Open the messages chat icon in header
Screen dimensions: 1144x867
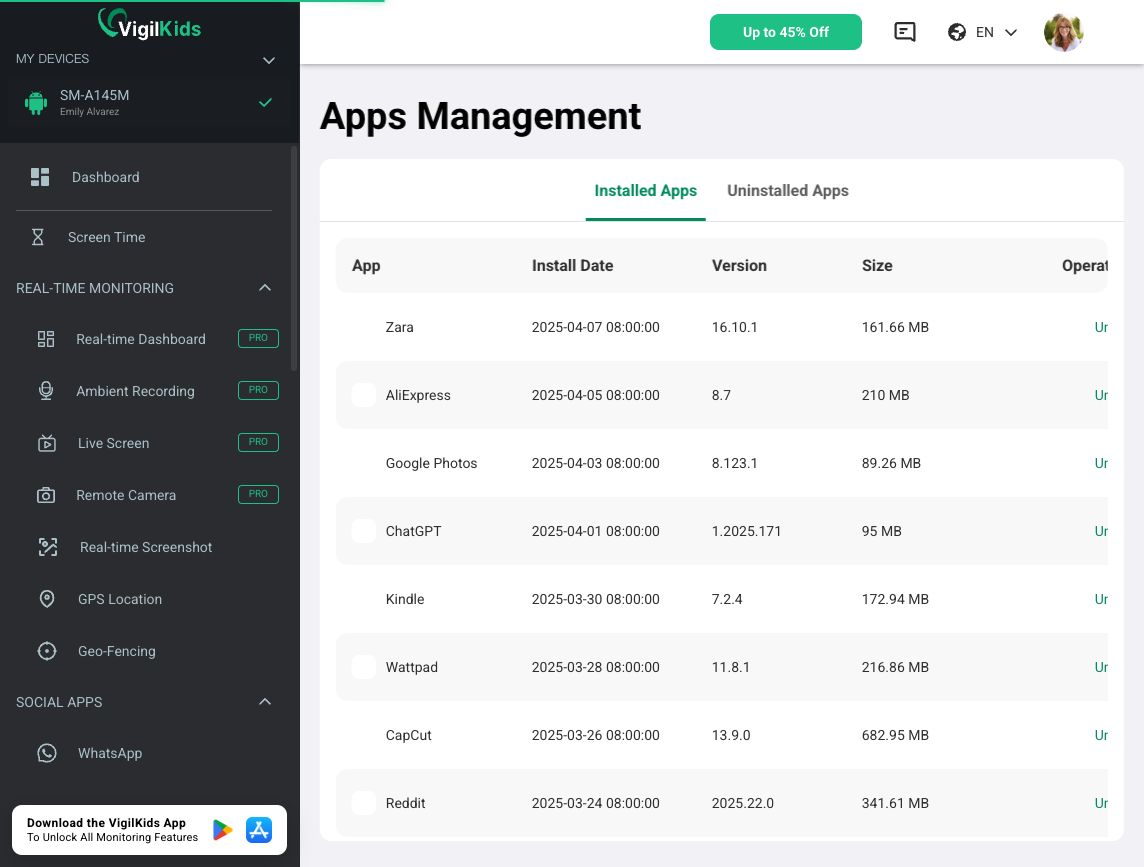coord(905,32)
